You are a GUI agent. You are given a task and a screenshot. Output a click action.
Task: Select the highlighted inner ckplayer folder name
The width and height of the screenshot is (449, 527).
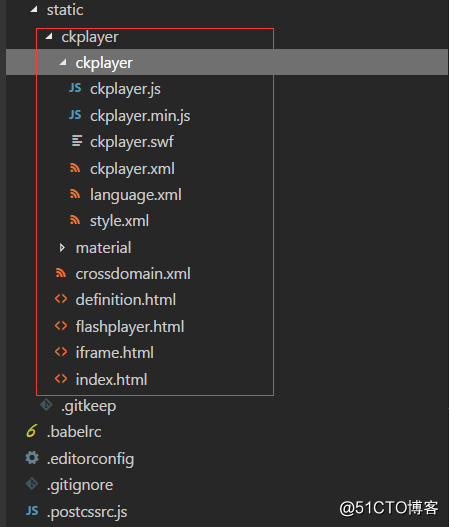(104, 63)
